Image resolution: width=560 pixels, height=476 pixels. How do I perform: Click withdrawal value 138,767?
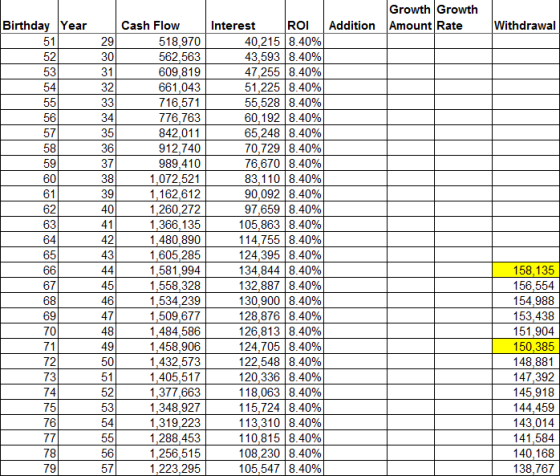pos(534,469)
